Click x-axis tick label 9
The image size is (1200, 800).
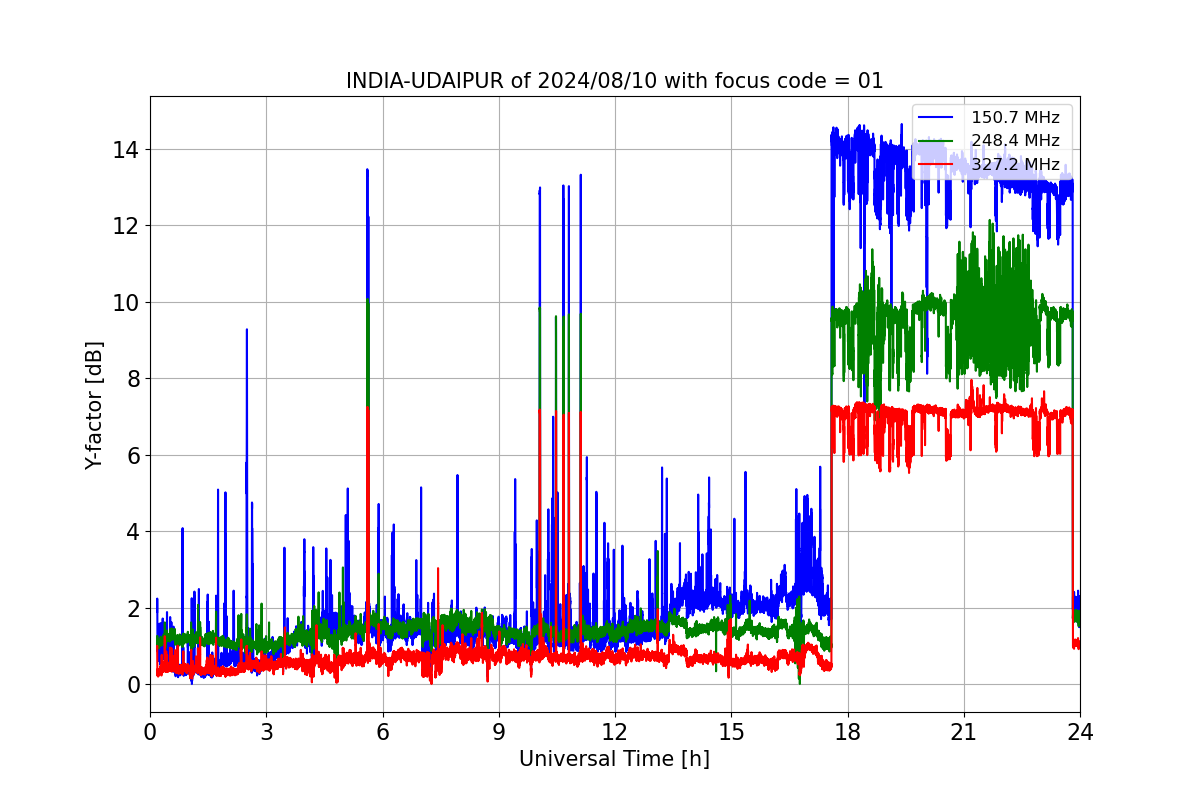click(499, 731)
